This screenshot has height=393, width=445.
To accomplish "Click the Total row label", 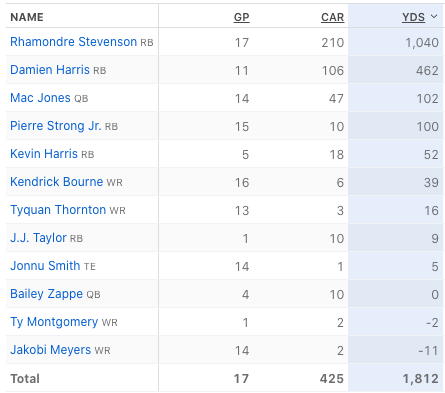I will (25, 379).
